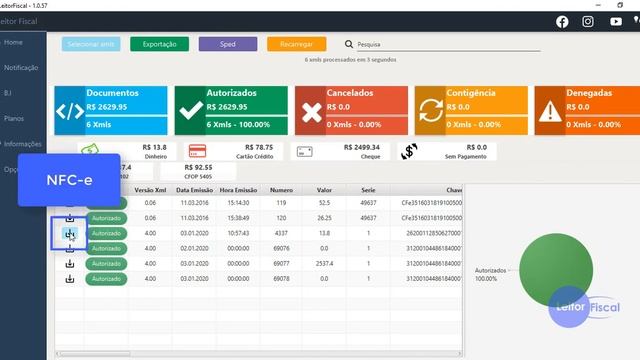640x360 pixels.
Task: Select the Documentos R$ 2629.95 card
Action: (111, 110)
